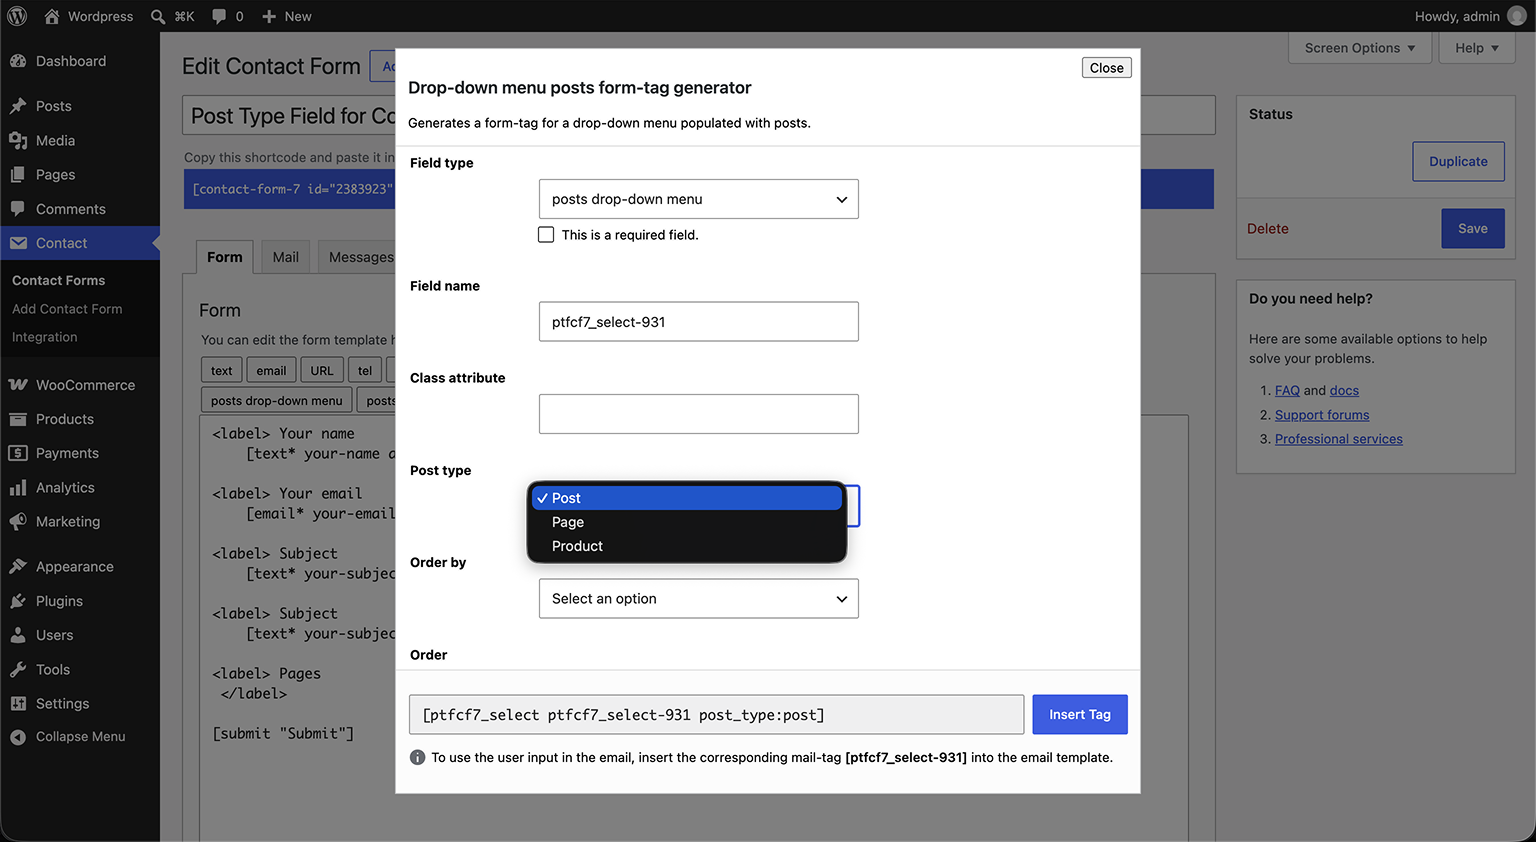Focus the Class attribute input
The width and height of the screenshot is (1536, 842).
[x=699, y=414]
